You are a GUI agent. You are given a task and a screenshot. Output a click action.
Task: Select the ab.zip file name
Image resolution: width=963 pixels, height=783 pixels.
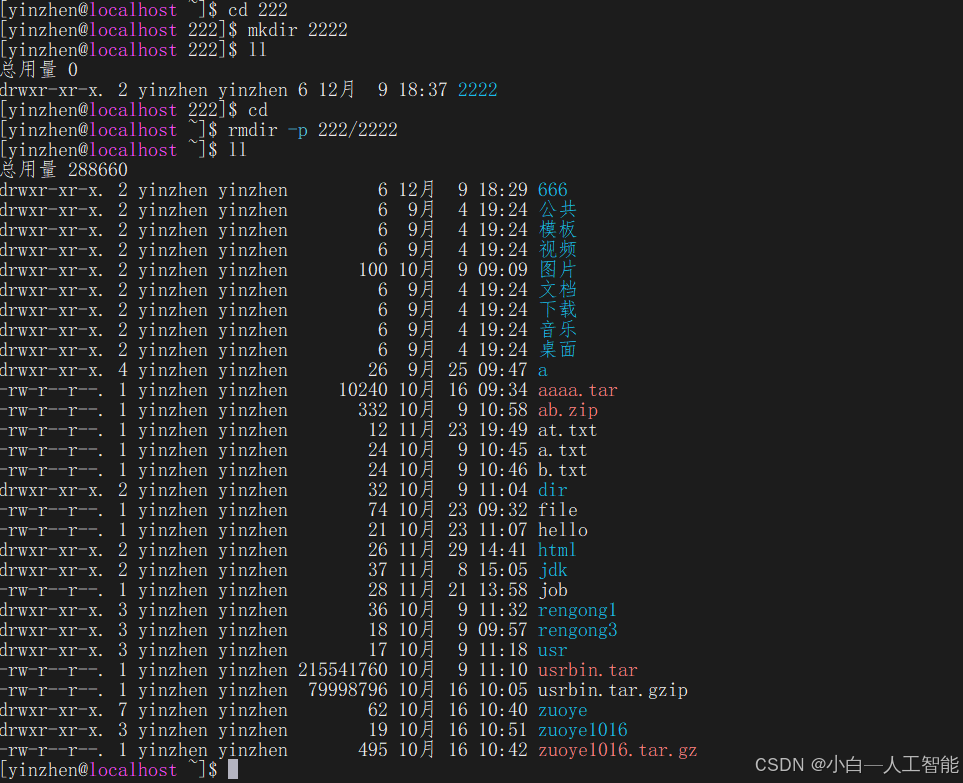pyautogui.click(x=567, y=410)
